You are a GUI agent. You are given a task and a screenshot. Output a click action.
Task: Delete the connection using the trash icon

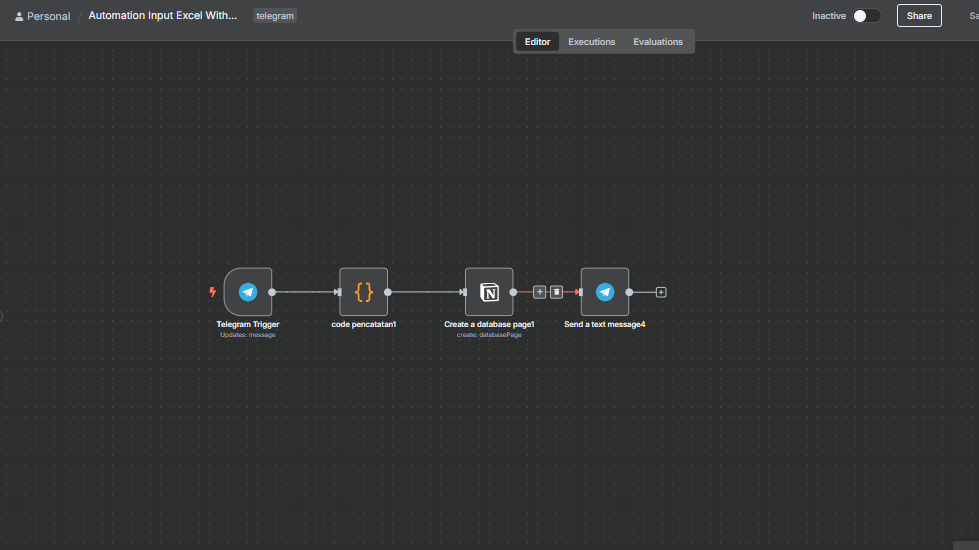click(x=557, y=292)
